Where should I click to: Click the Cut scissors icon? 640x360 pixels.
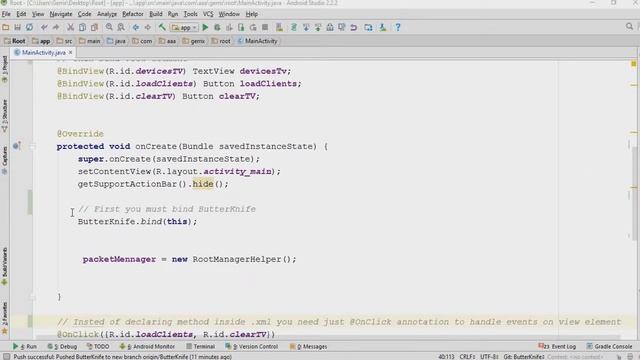(70, 27)
